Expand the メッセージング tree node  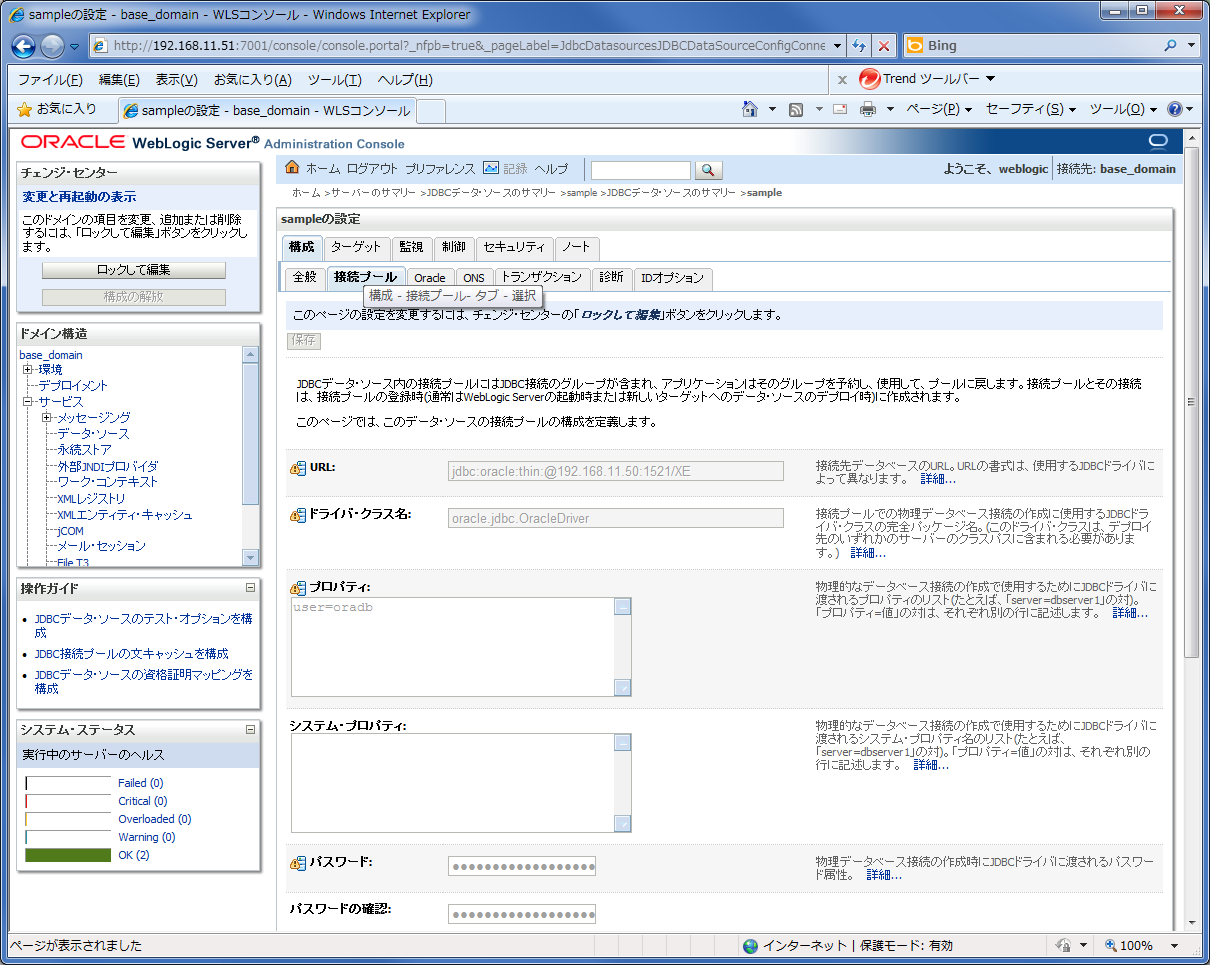point(47,418)
